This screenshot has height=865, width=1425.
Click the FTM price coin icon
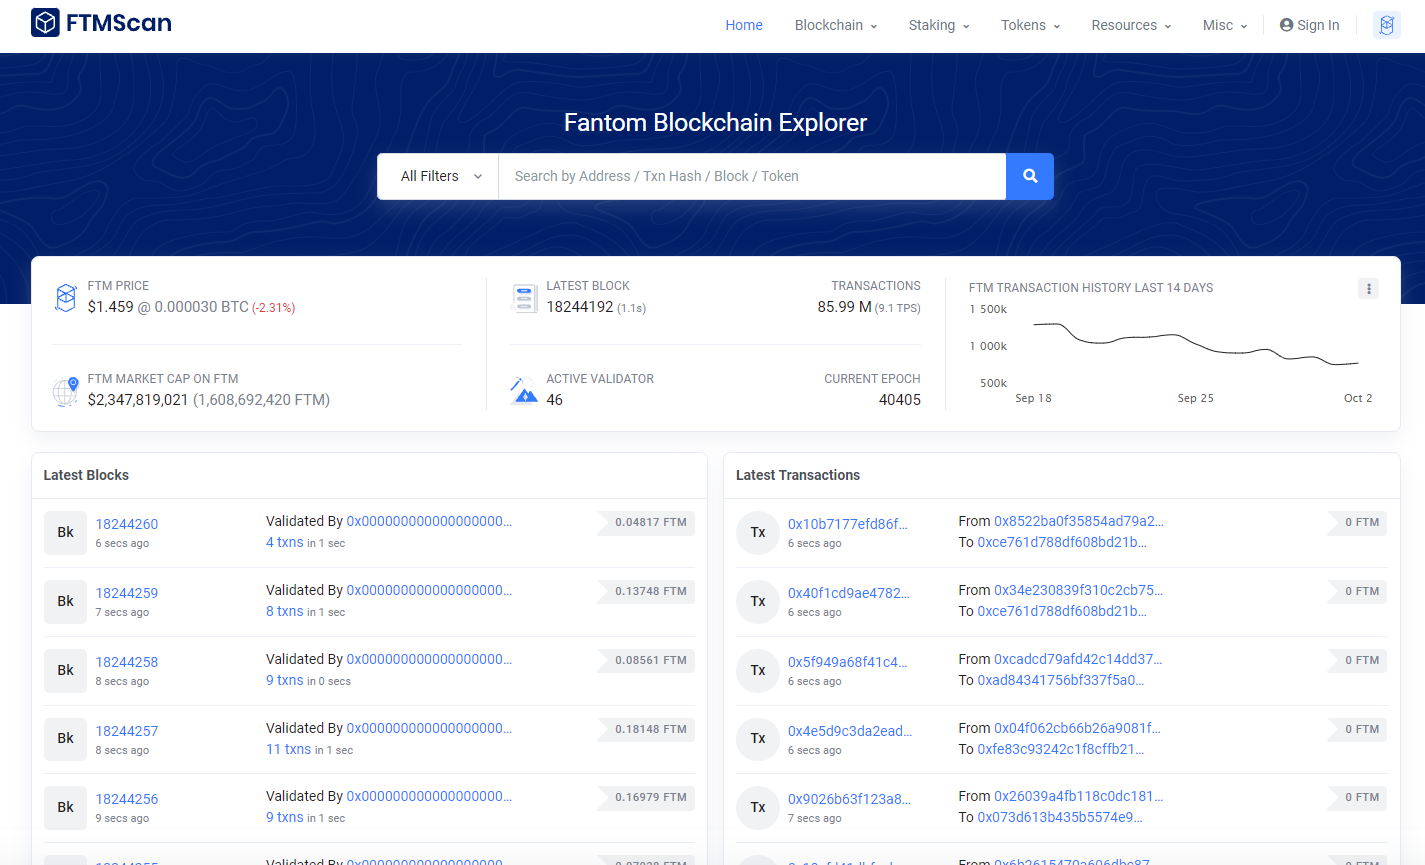coord(66,297)
